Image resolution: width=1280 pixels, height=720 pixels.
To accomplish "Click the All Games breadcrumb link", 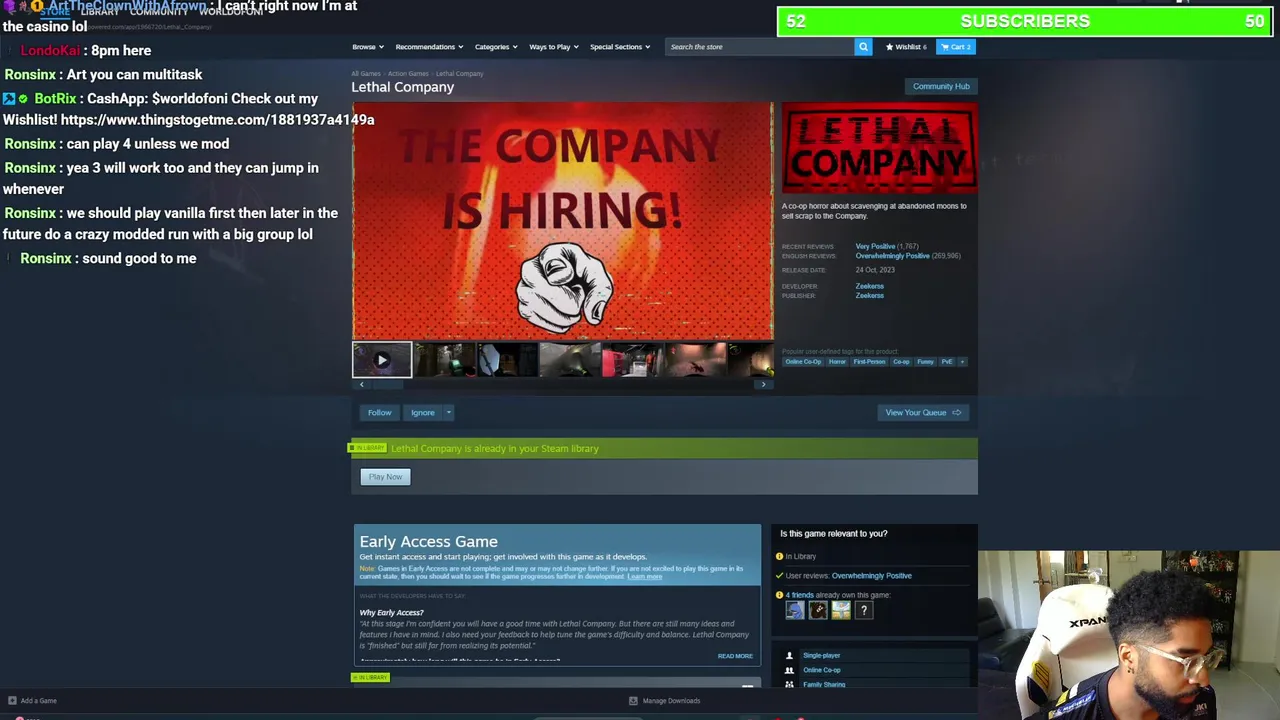I will (x=366, y=74).
